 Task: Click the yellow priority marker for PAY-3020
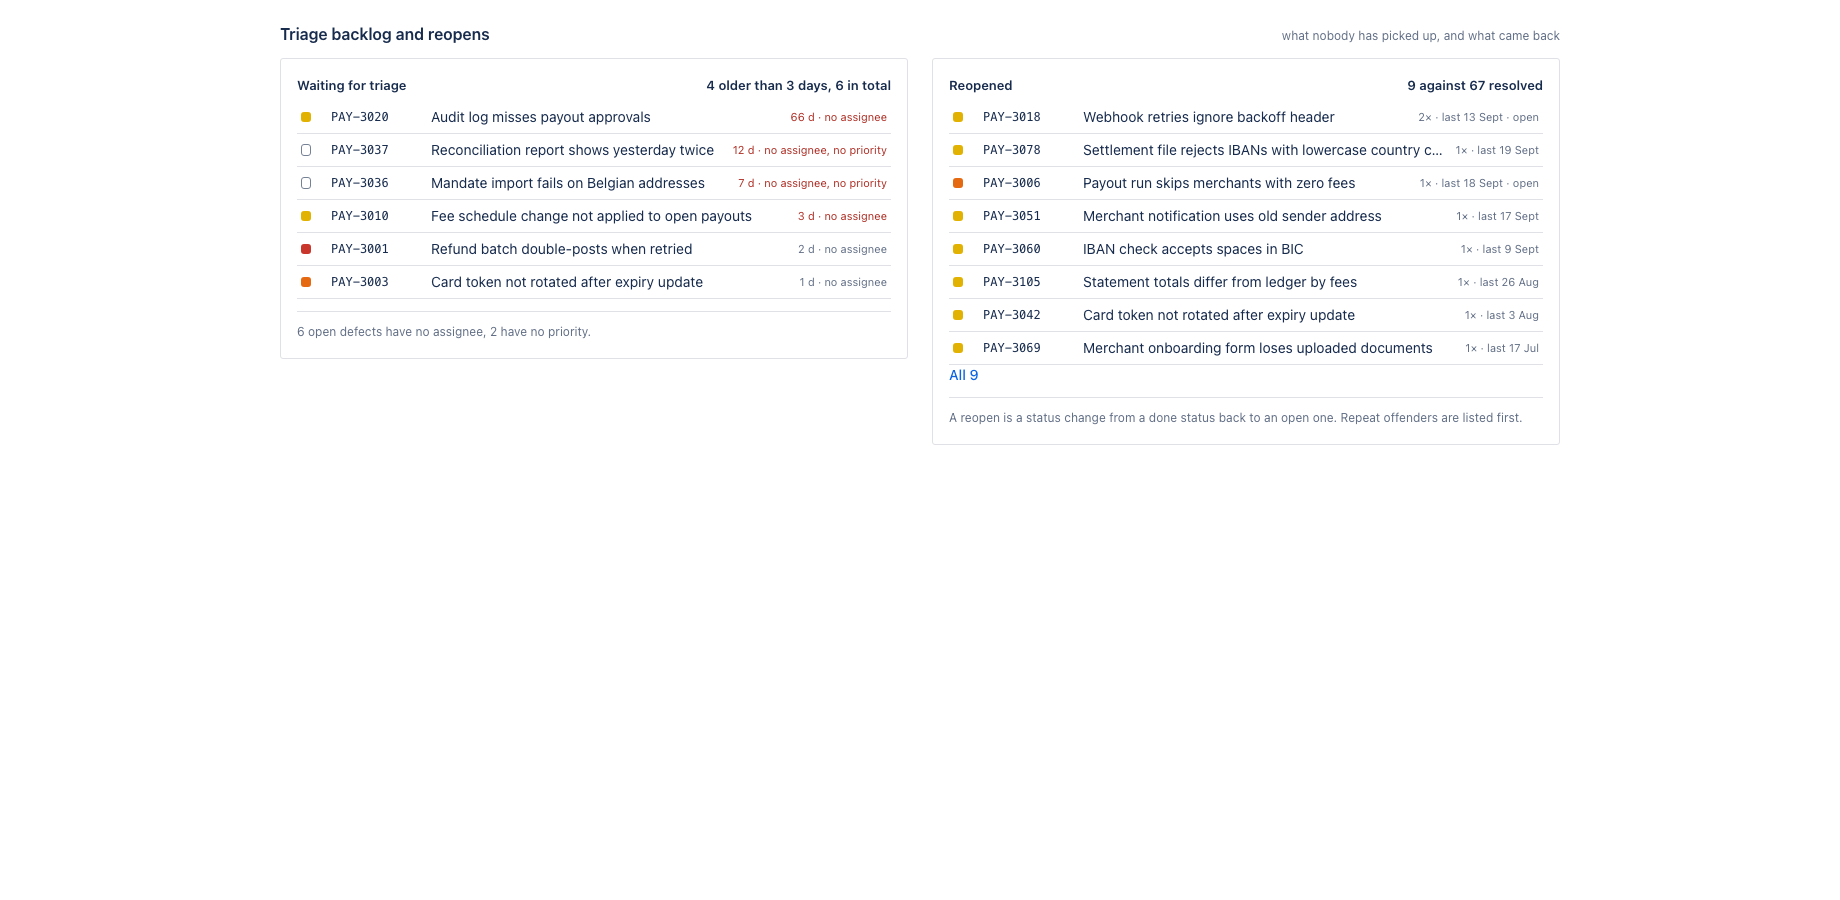pyautogui.click(x=306, y=117)
